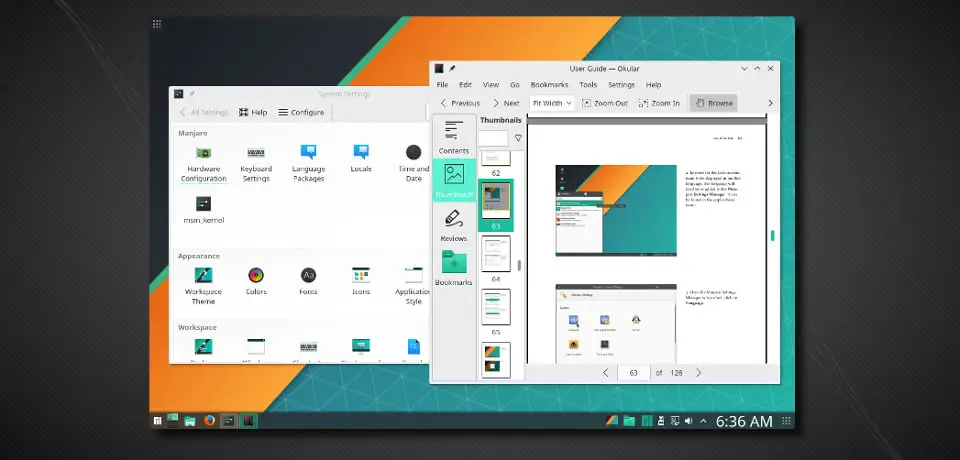Click the Workspace section heading
This screenshot has height=460, width=960.
tap(197, 327)
